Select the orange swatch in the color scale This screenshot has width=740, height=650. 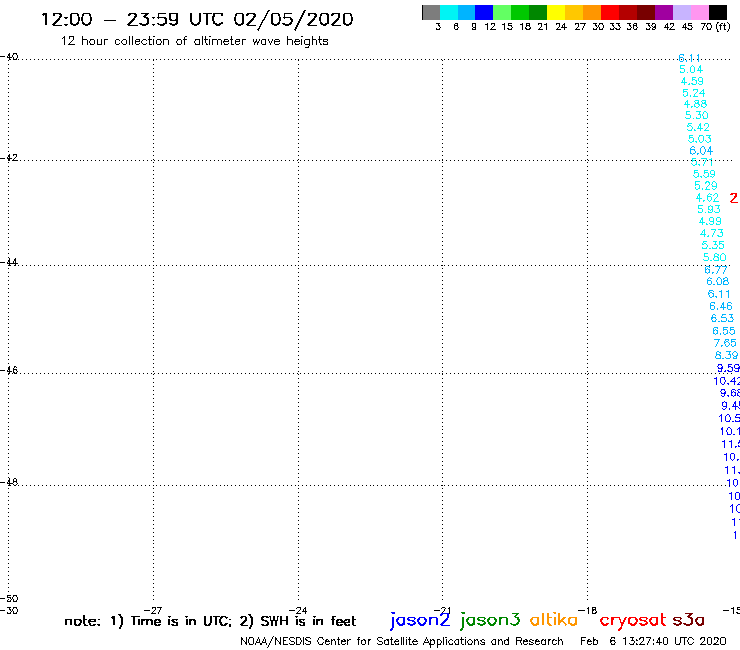tap(592, 12)
